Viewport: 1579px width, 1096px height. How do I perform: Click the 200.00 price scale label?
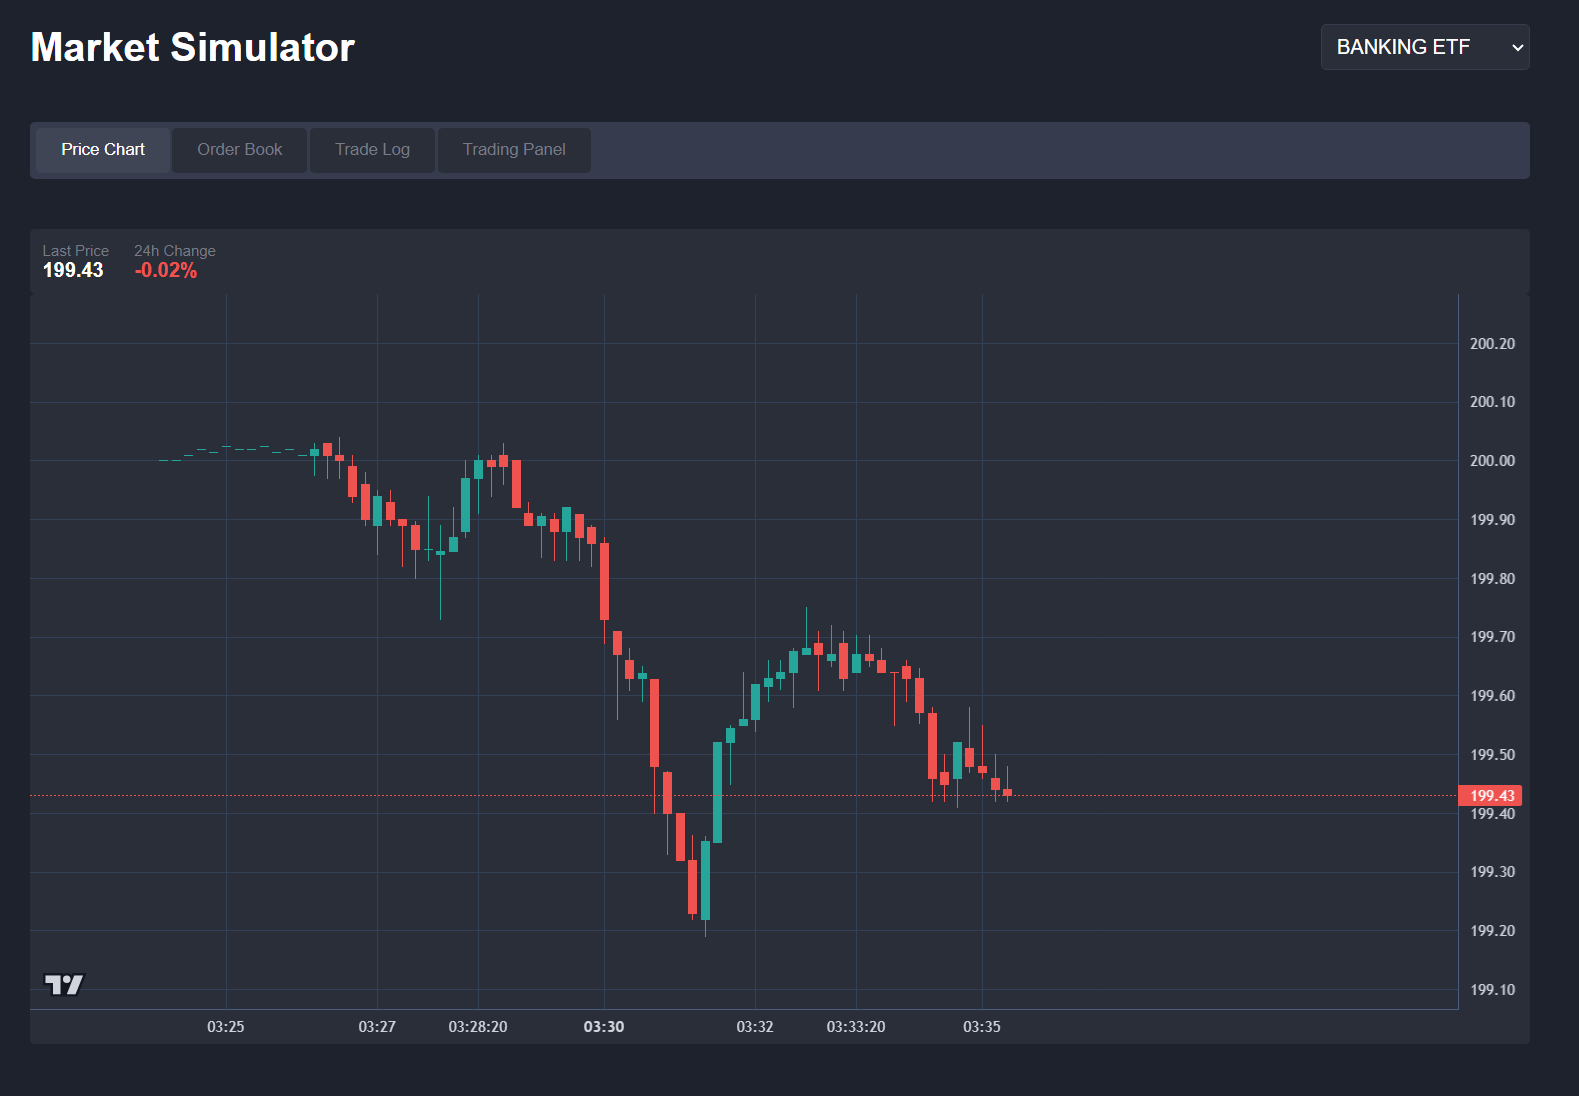coord(1492,461)
